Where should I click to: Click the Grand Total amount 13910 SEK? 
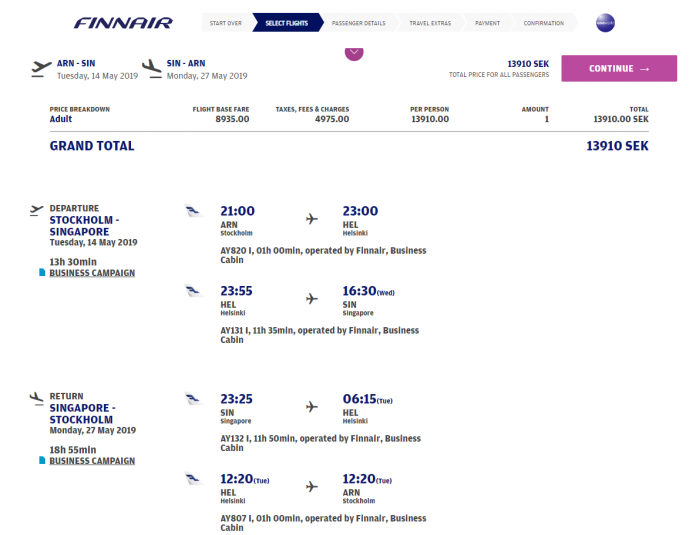click(617, 146)
